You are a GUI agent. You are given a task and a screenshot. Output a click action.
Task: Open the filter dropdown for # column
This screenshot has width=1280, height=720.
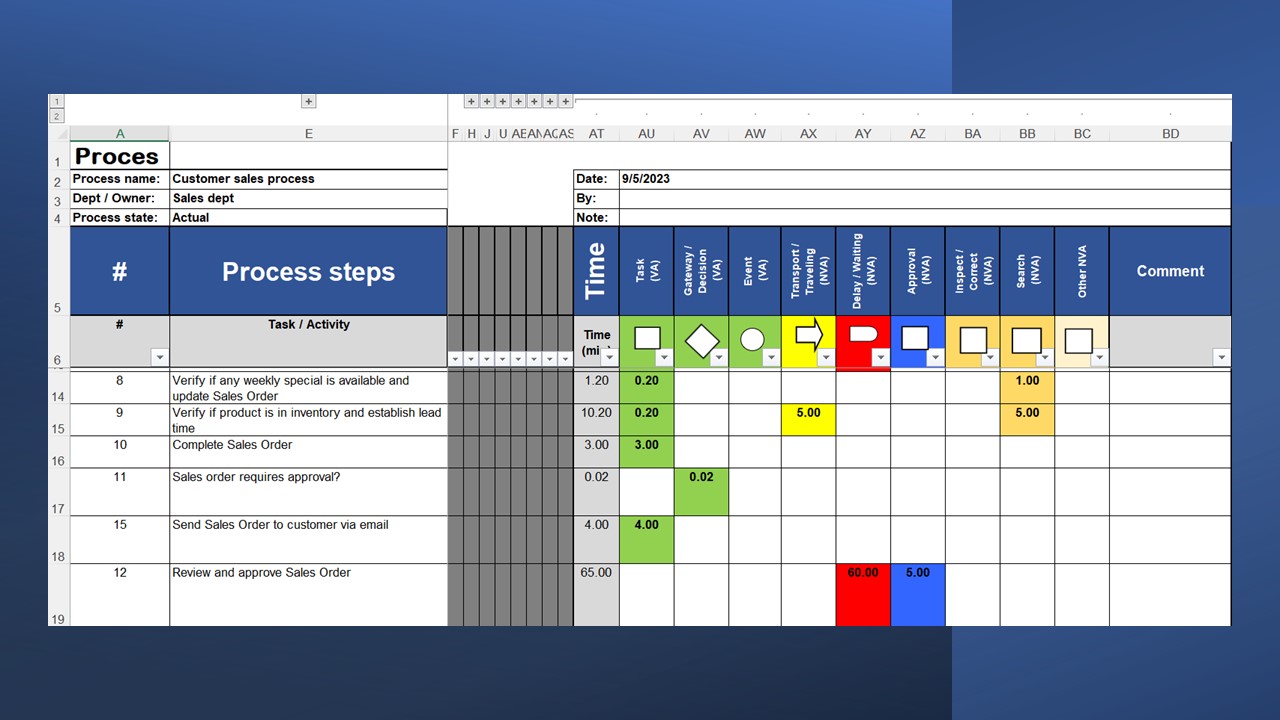[x=159, y=357]
